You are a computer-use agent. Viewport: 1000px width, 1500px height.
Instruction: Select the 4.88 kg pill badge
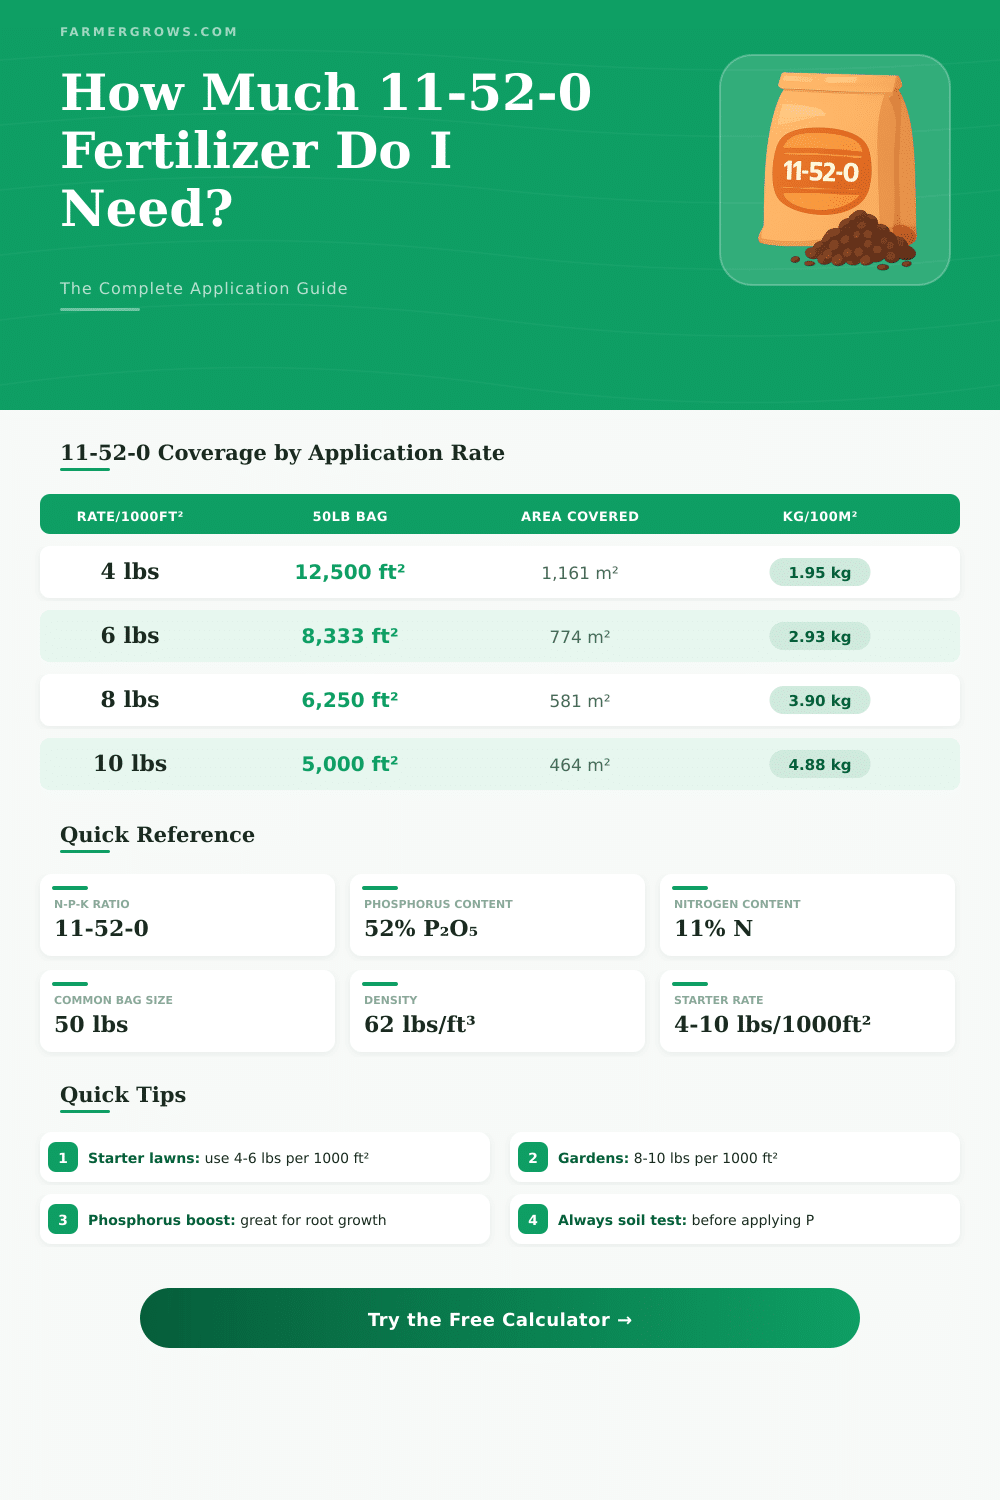pos(820,763)
